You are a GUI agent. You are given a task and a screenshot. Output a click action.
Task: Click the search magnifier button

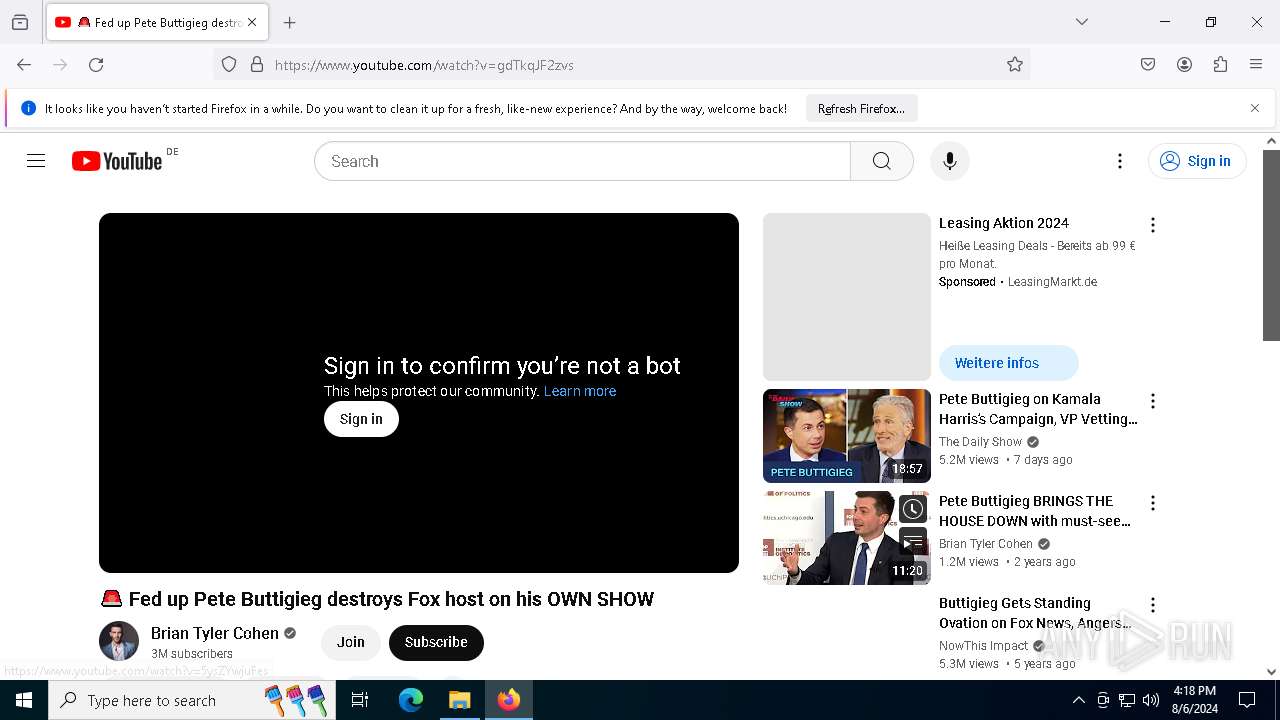881,161
